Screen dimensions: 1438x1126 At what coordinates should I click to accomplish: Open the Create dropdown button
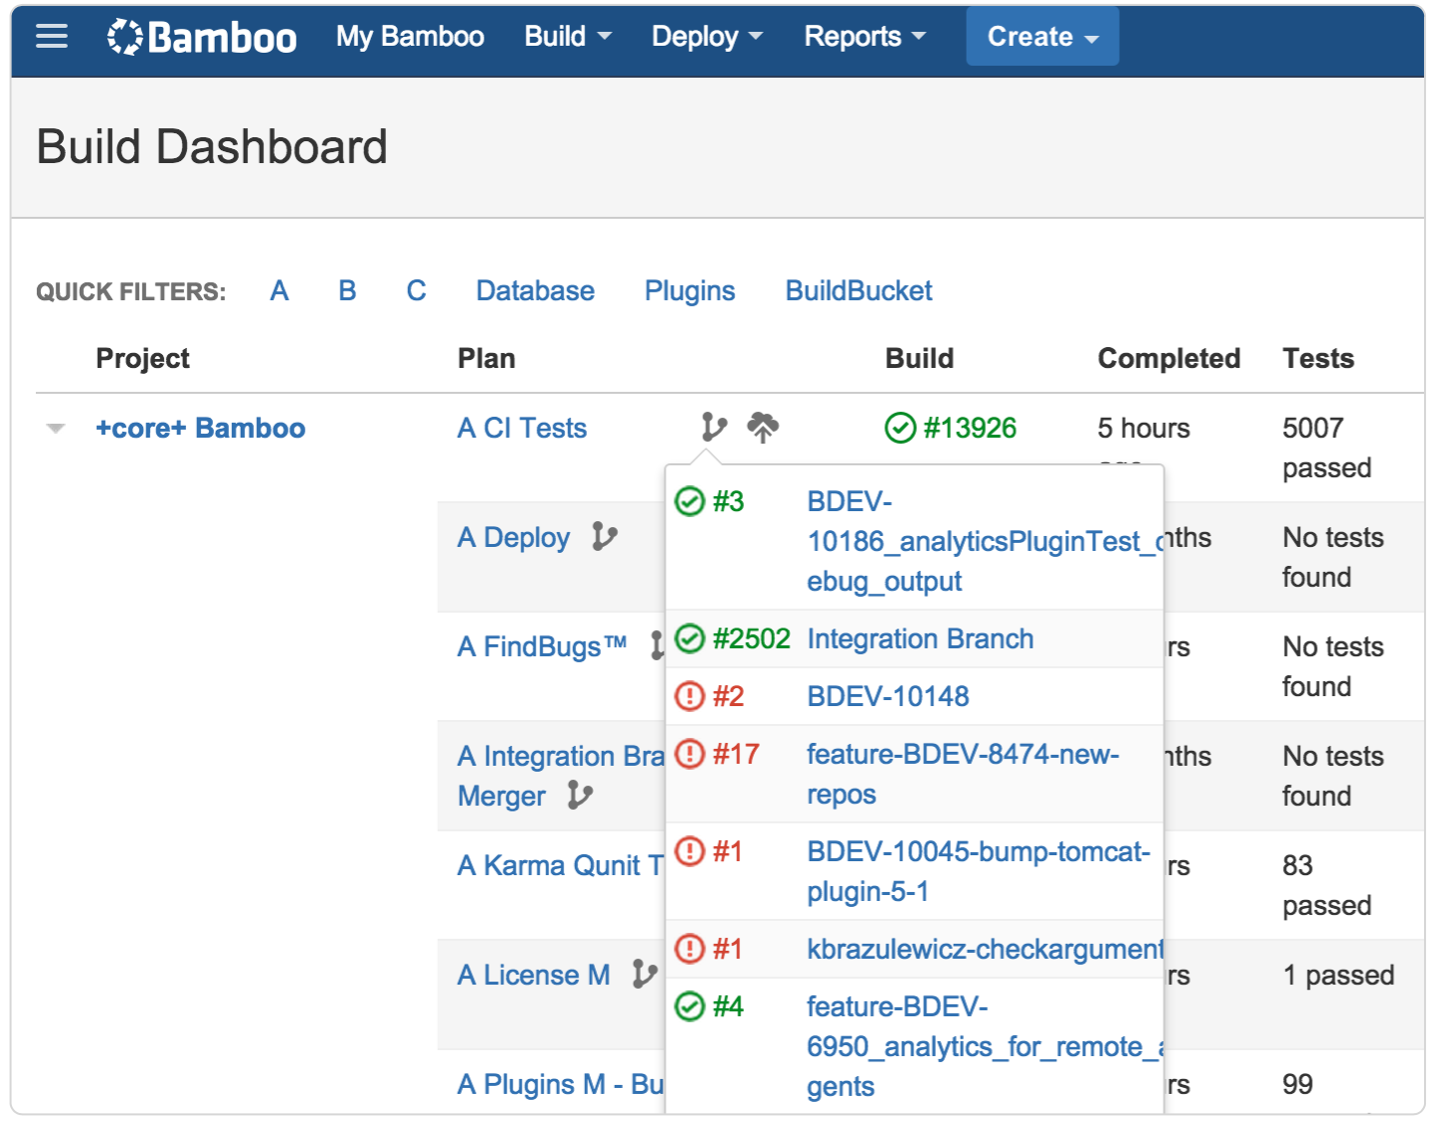(1043, 37)
